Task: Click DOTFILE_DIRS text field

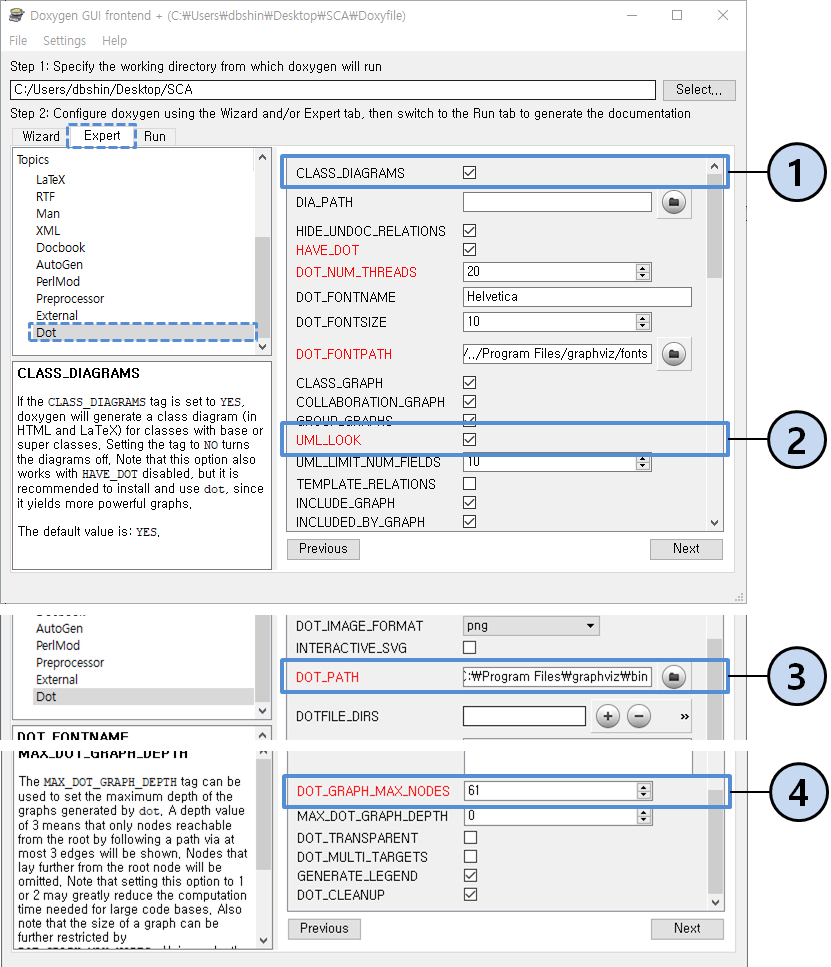Action: pyautogui.click(x=524, y=716)
